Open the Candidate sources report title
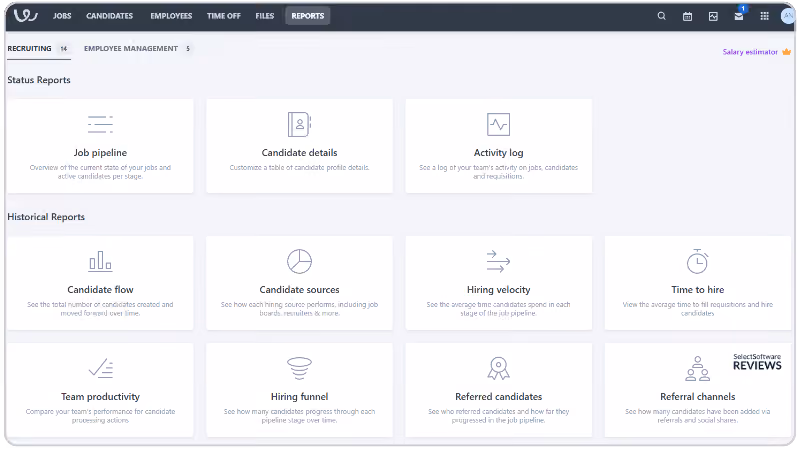Image resolution: width=800 pixels, height=450 pixels. [299, 289]
